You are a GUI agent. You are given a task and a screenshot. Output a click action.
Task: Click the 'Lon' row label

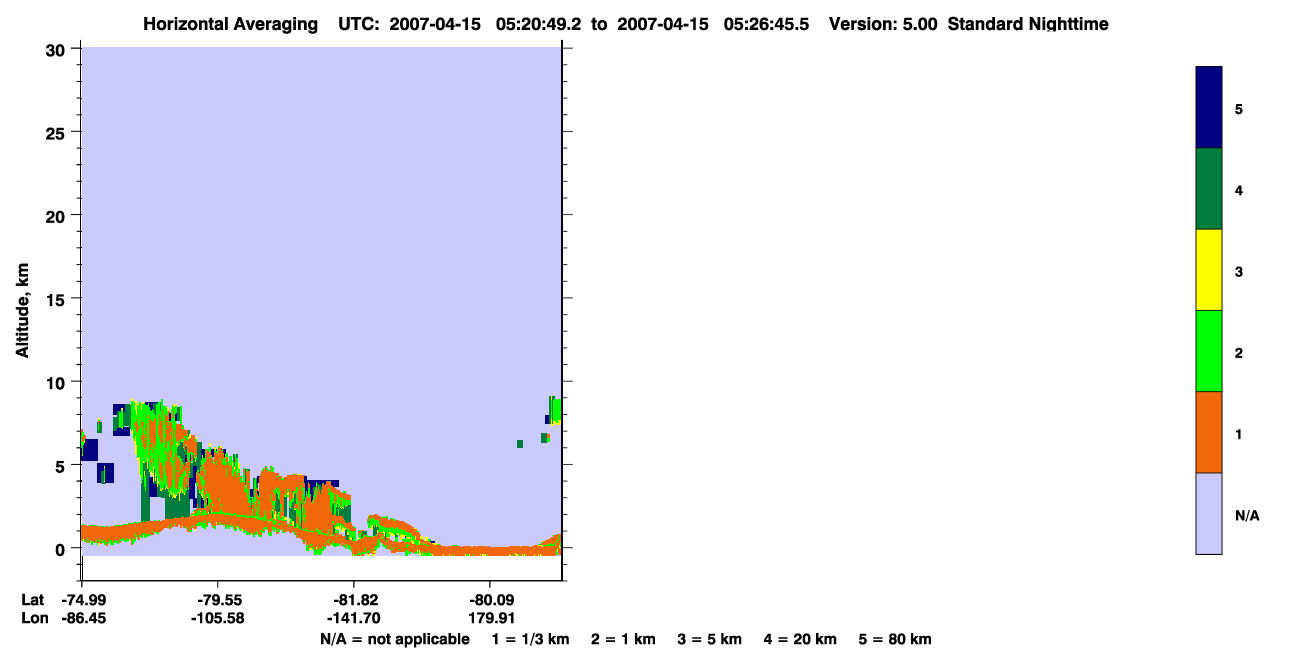tap(33, 618)
